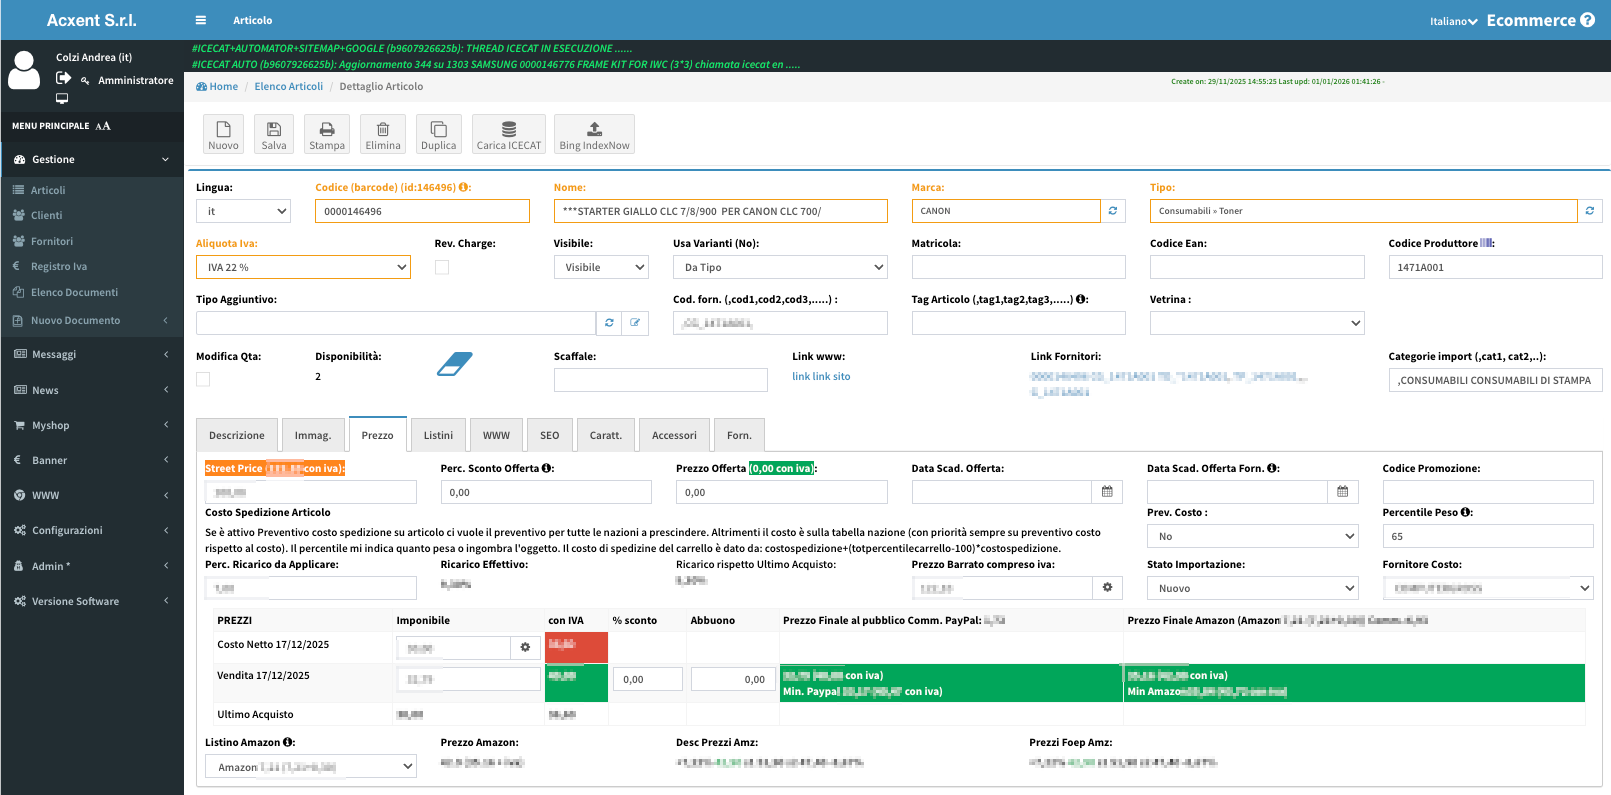
Task: Click the Duplica copy icon
Action: (x=438, y=130)
